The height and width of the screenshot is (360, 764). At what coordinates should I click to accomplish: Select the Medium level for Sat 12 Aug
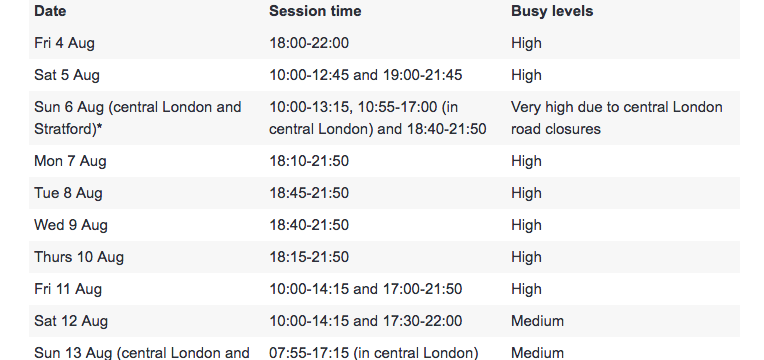tap(537, 321)
